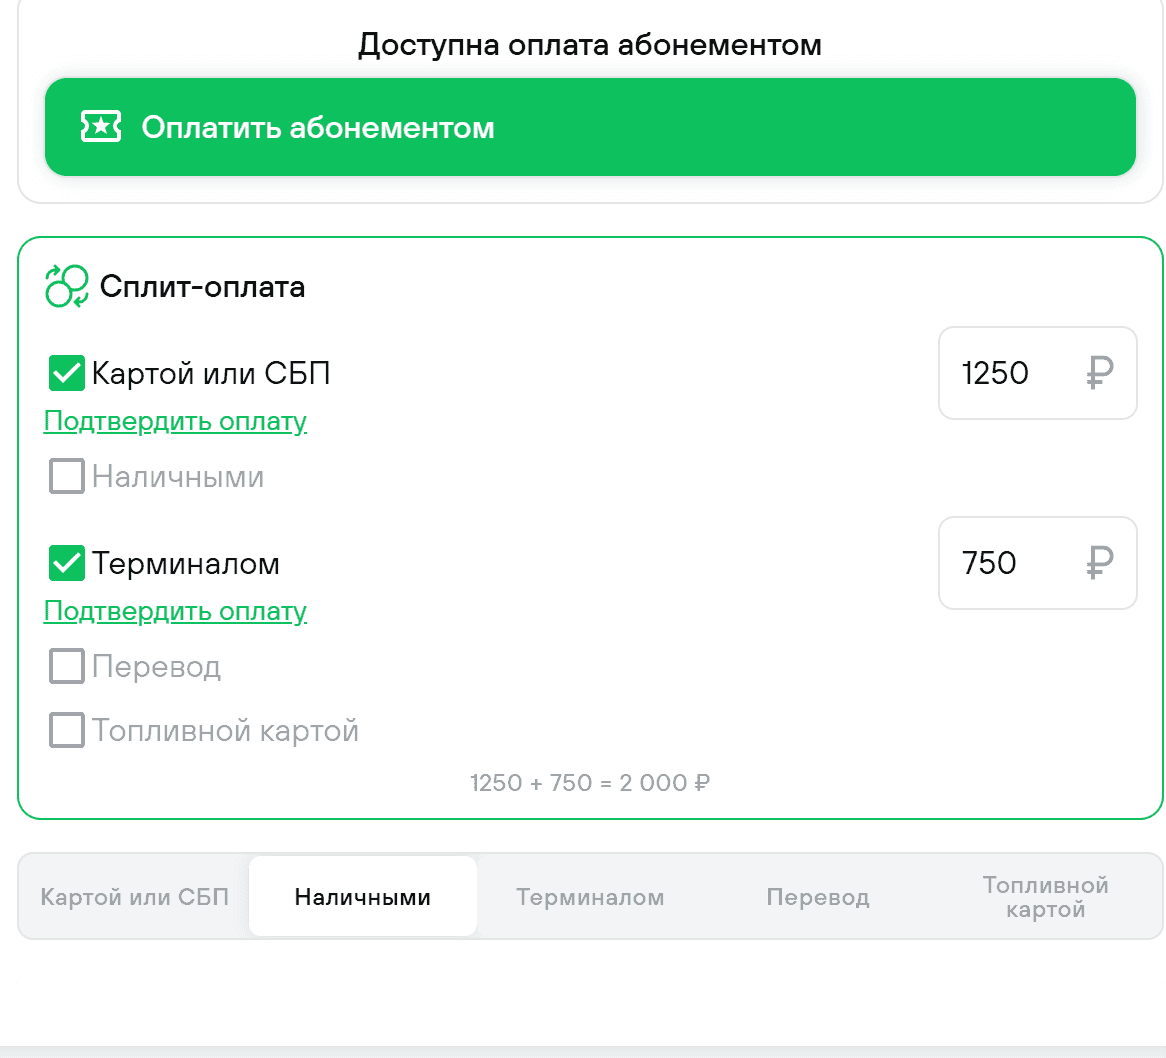Select the Перевод tab
The width and height of the screenshot is (1166, 1058).
click(x=818, y=896)
